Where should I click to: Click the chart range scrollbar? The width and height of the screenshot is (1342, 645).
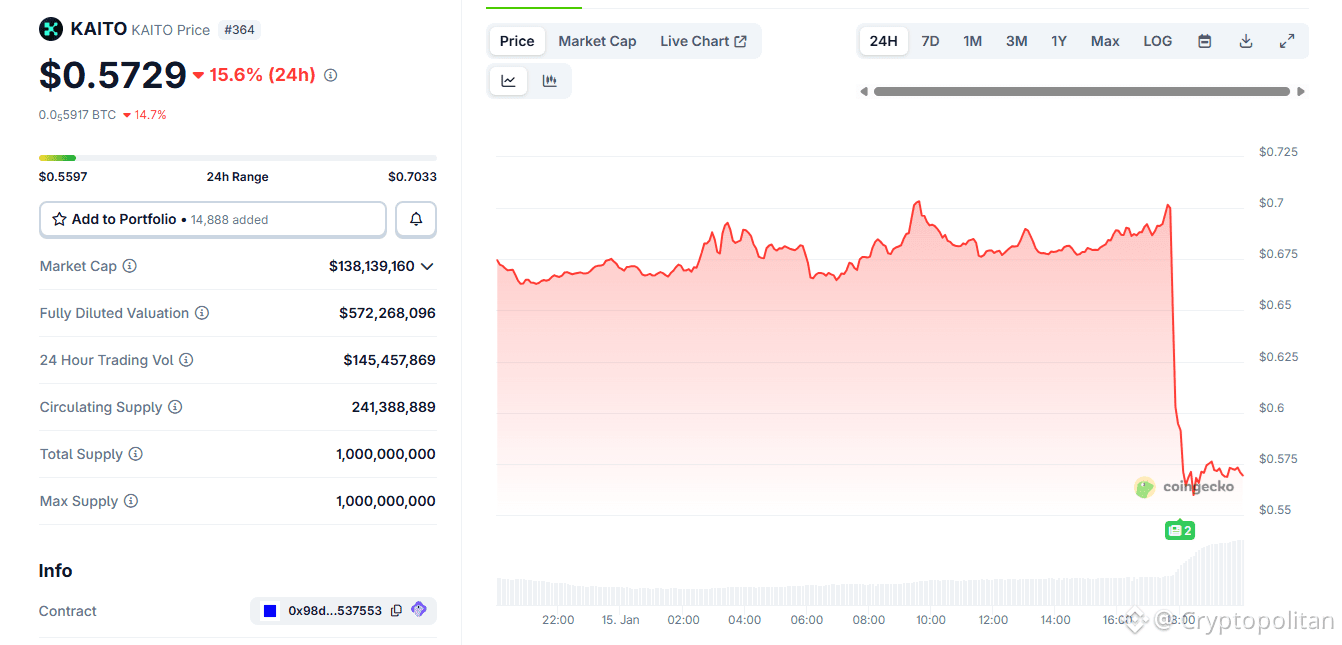tap(1081, 91)
